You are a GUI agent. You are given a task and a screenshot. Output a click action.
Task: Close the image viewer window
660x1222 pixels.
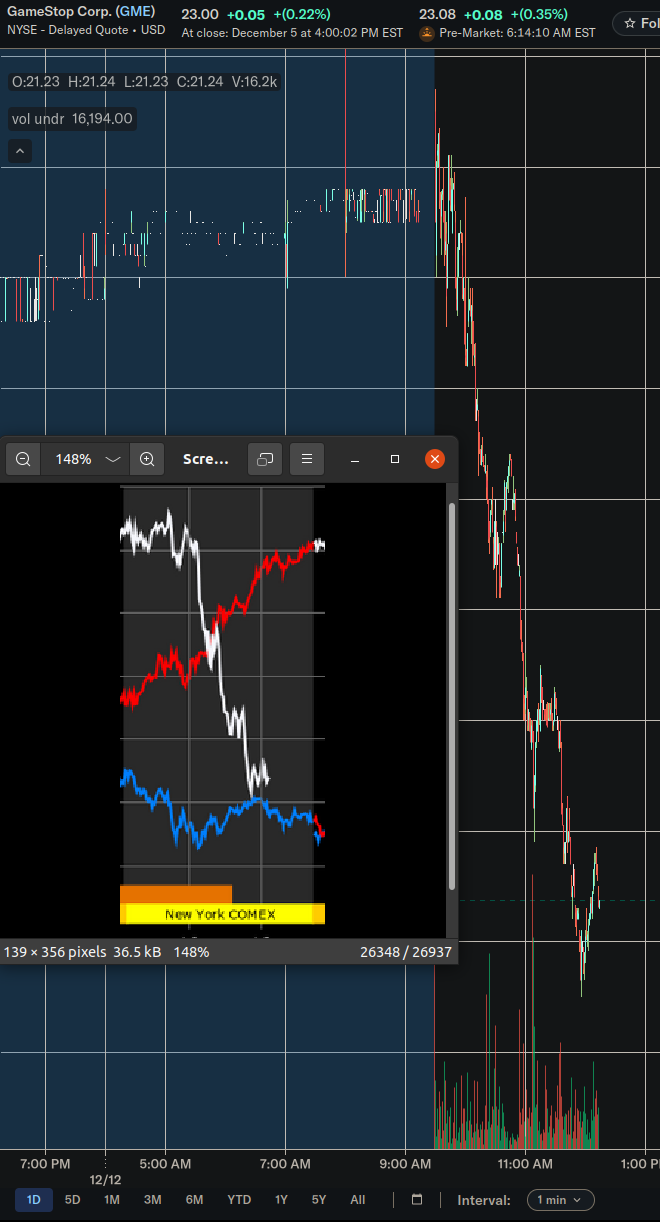pos(435,459)
